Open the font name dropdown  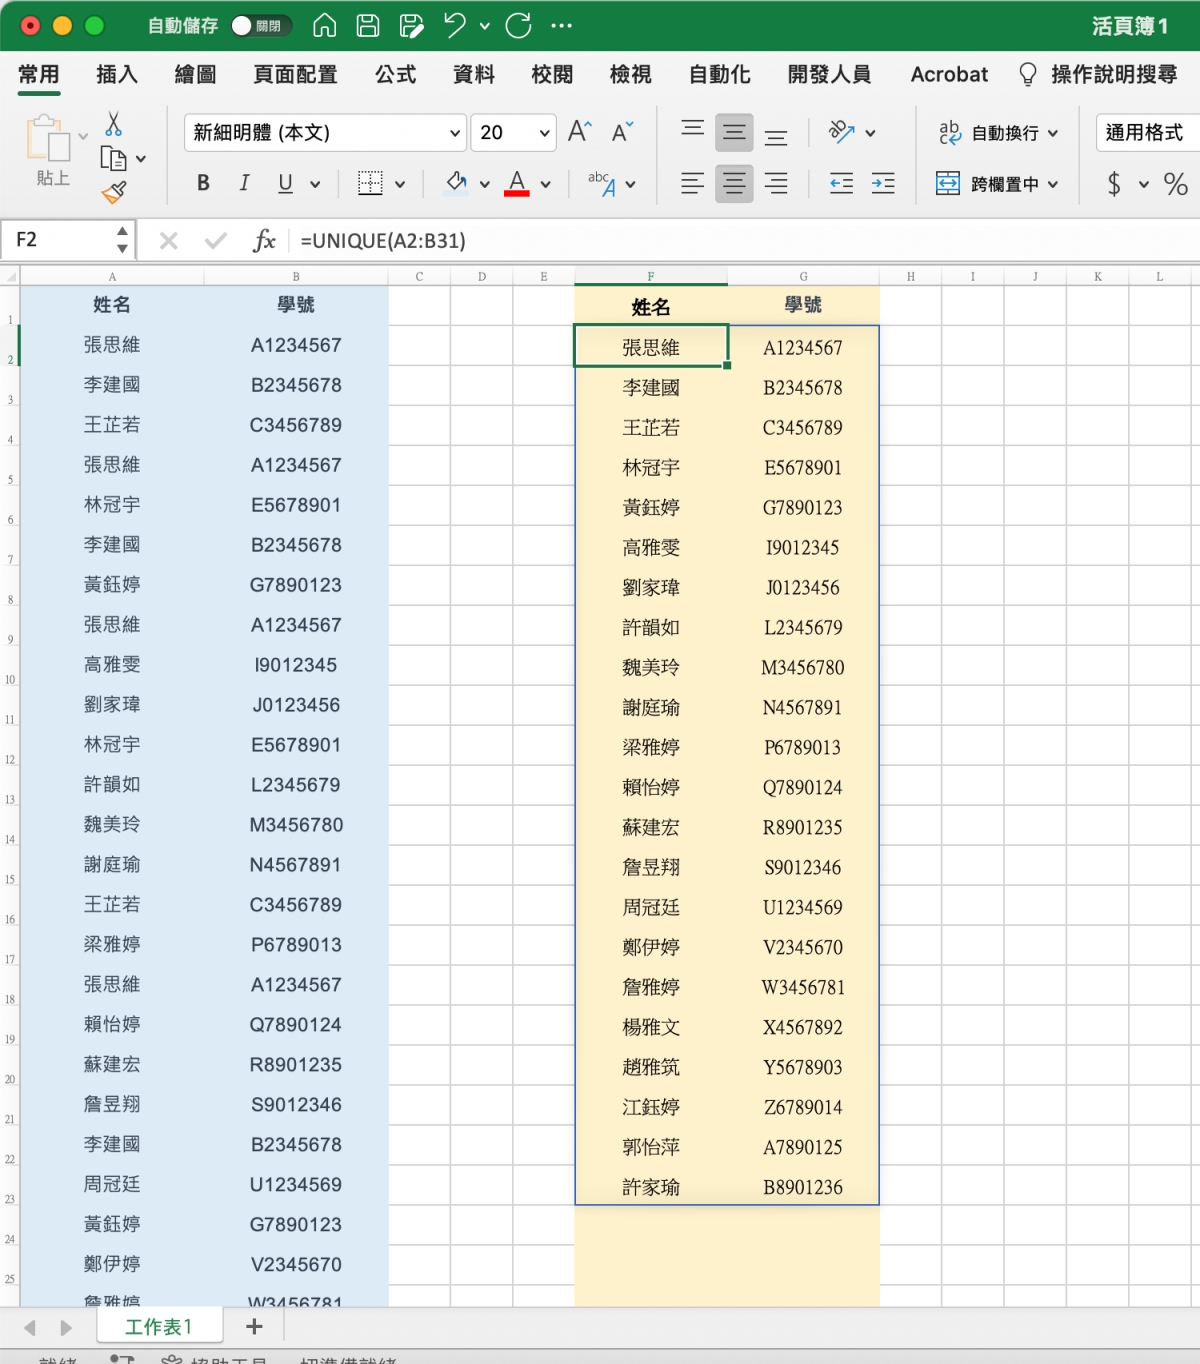[x=454, y=133]
